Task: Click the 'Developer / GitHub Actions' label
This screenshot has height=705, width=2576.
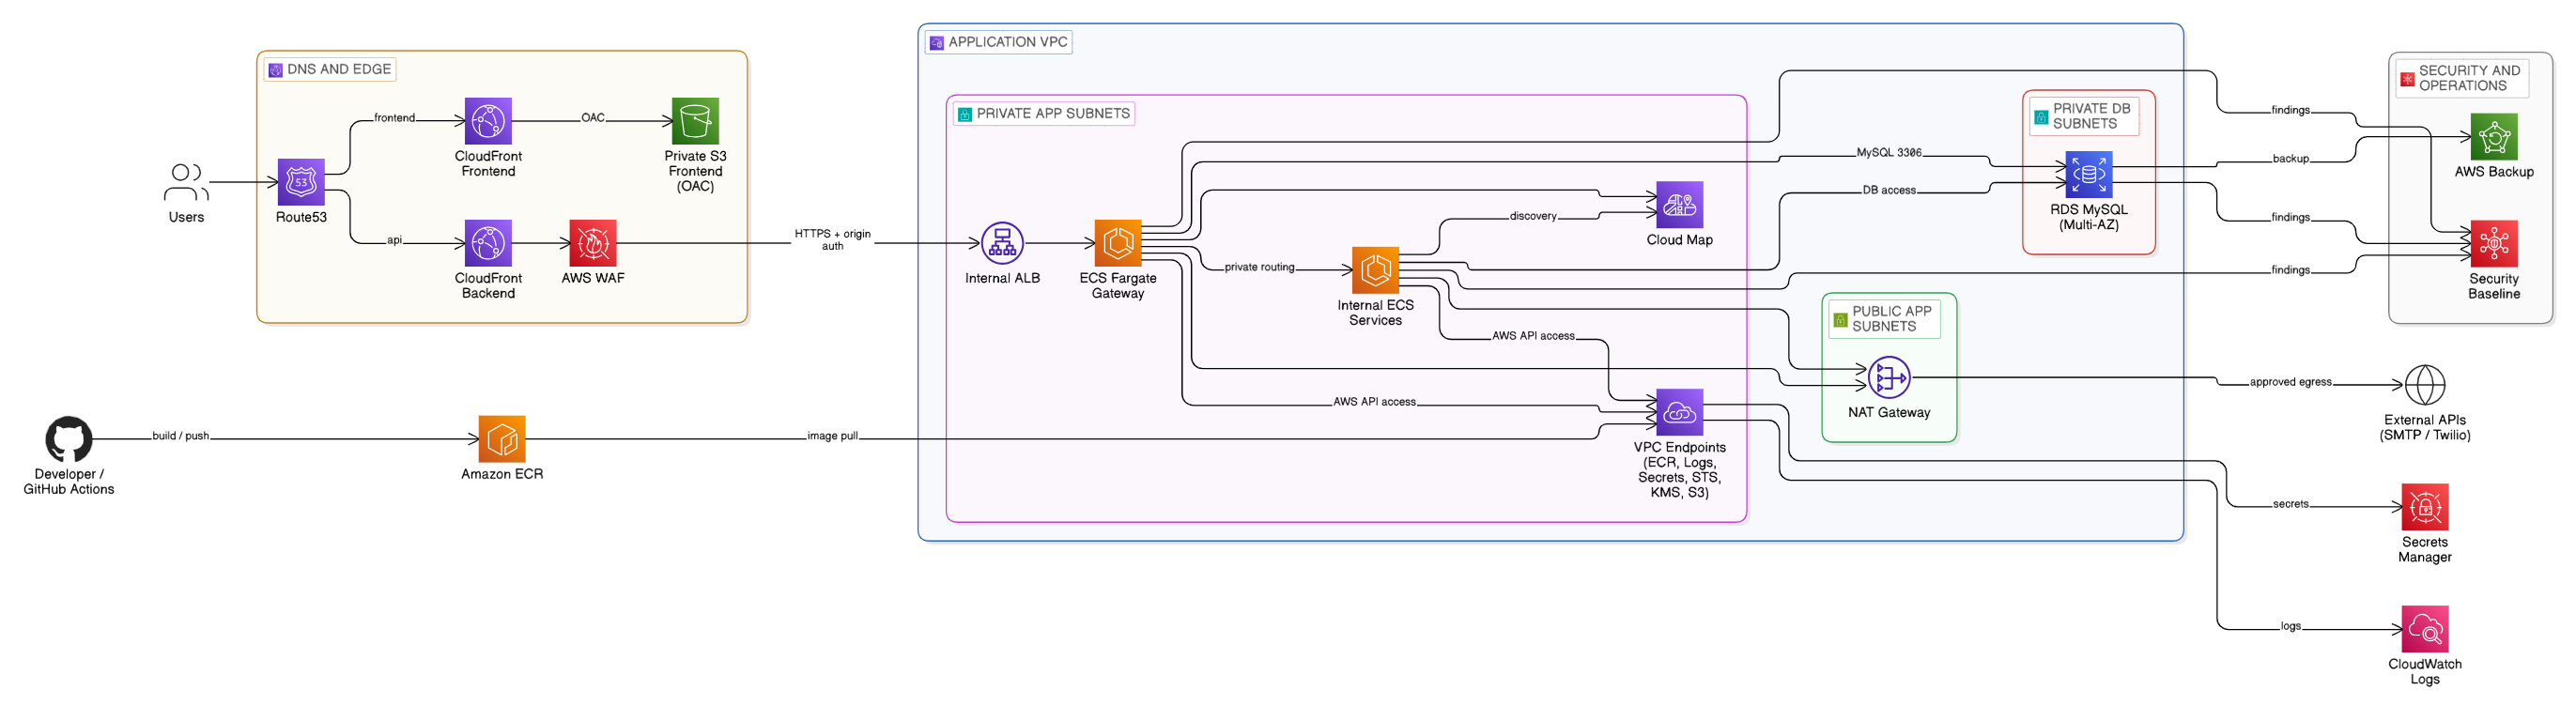Action: coord(69,482)
